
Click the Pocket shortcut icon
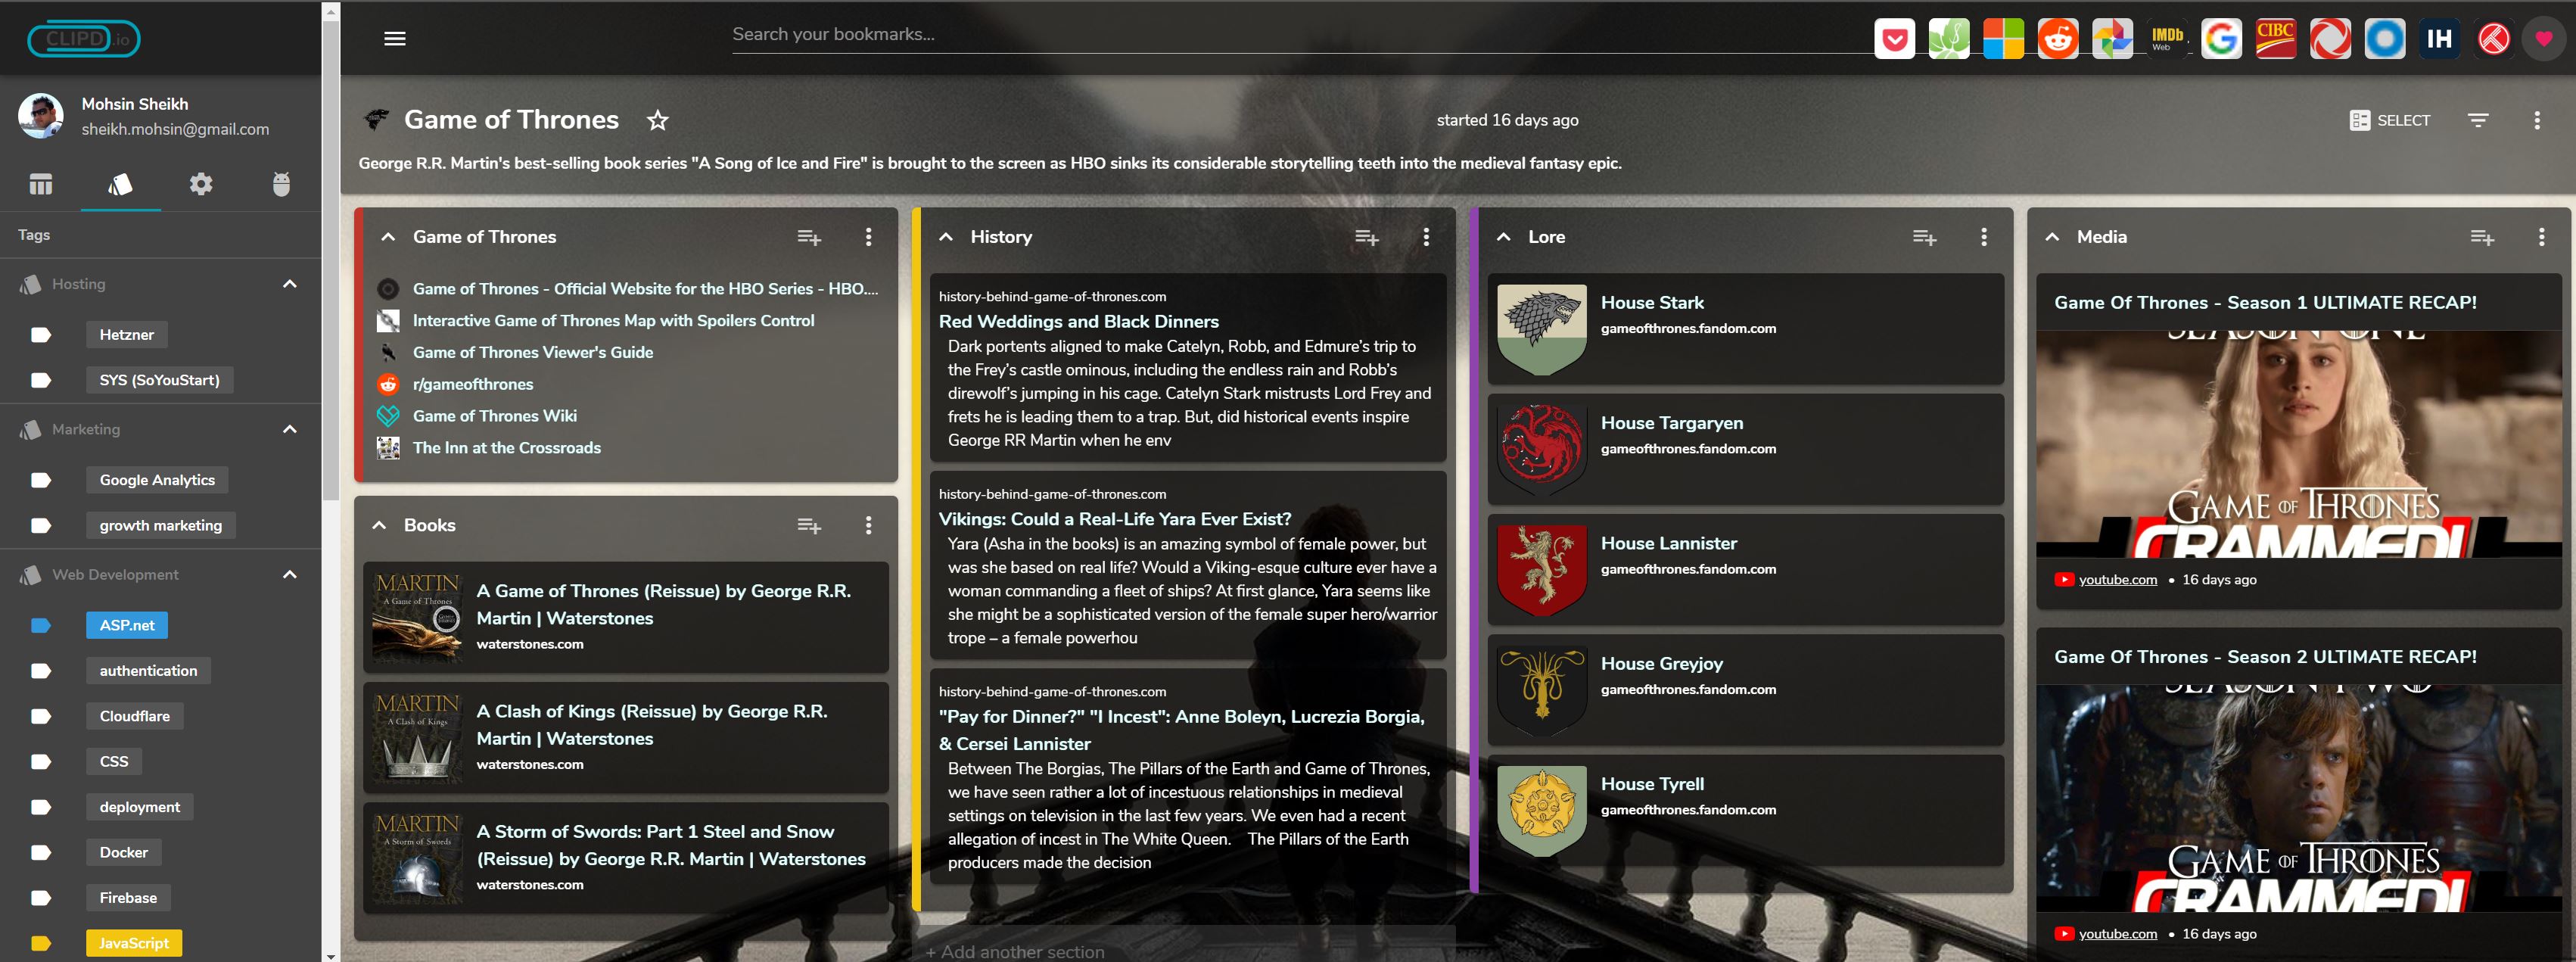tap(1894, 39)
